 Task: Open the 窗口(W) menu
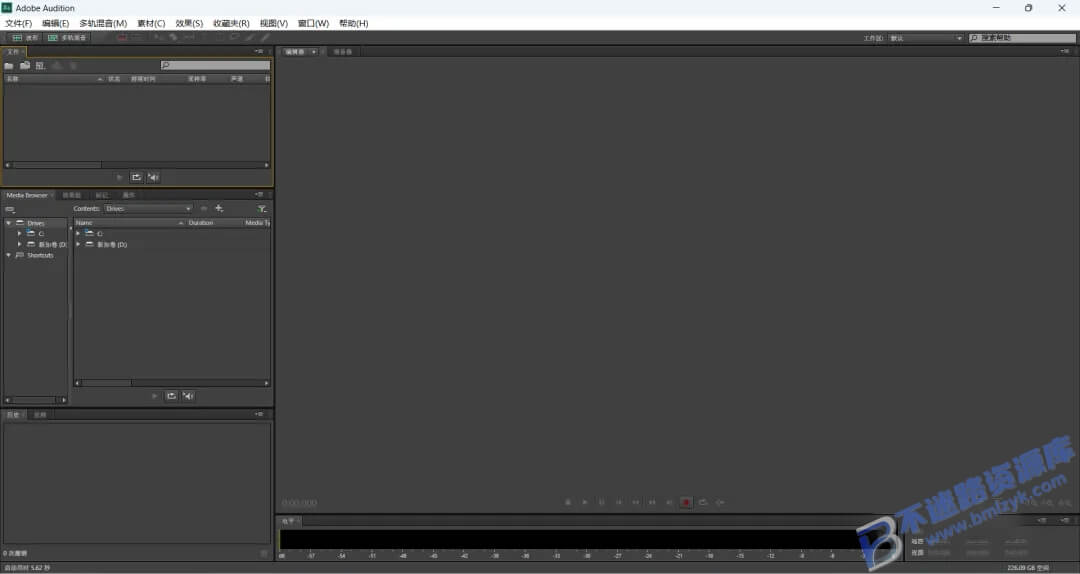click(x=313, y=23)
